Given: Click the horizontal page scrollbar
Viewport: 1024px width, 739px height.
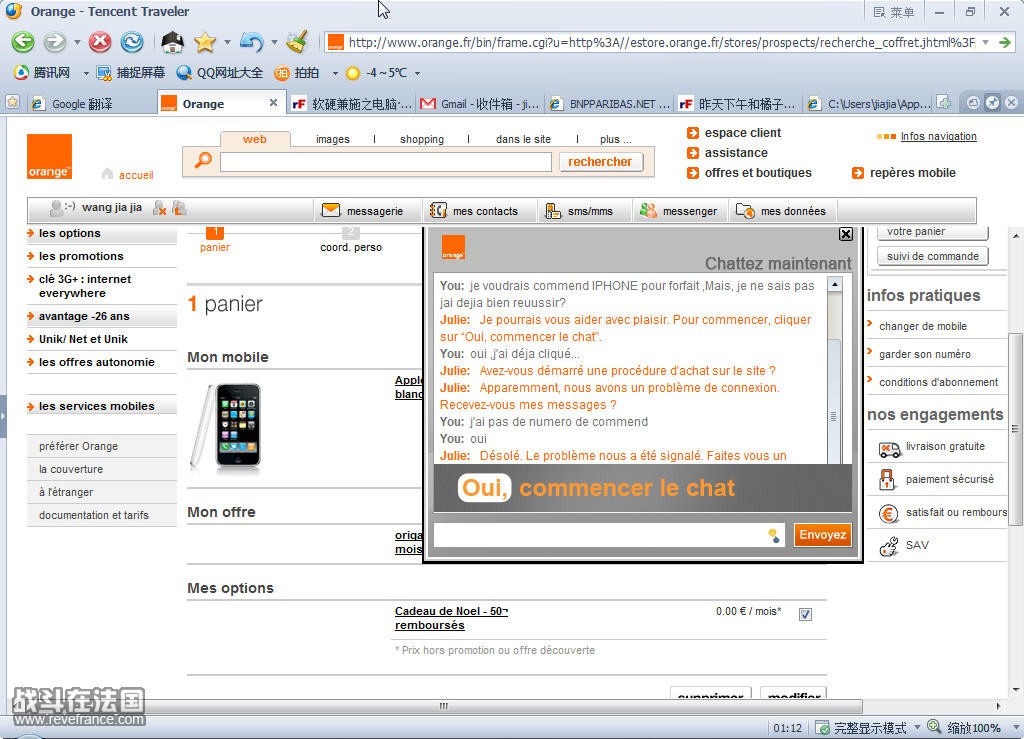Looking at the screenshot, I should tap(443, 706).
